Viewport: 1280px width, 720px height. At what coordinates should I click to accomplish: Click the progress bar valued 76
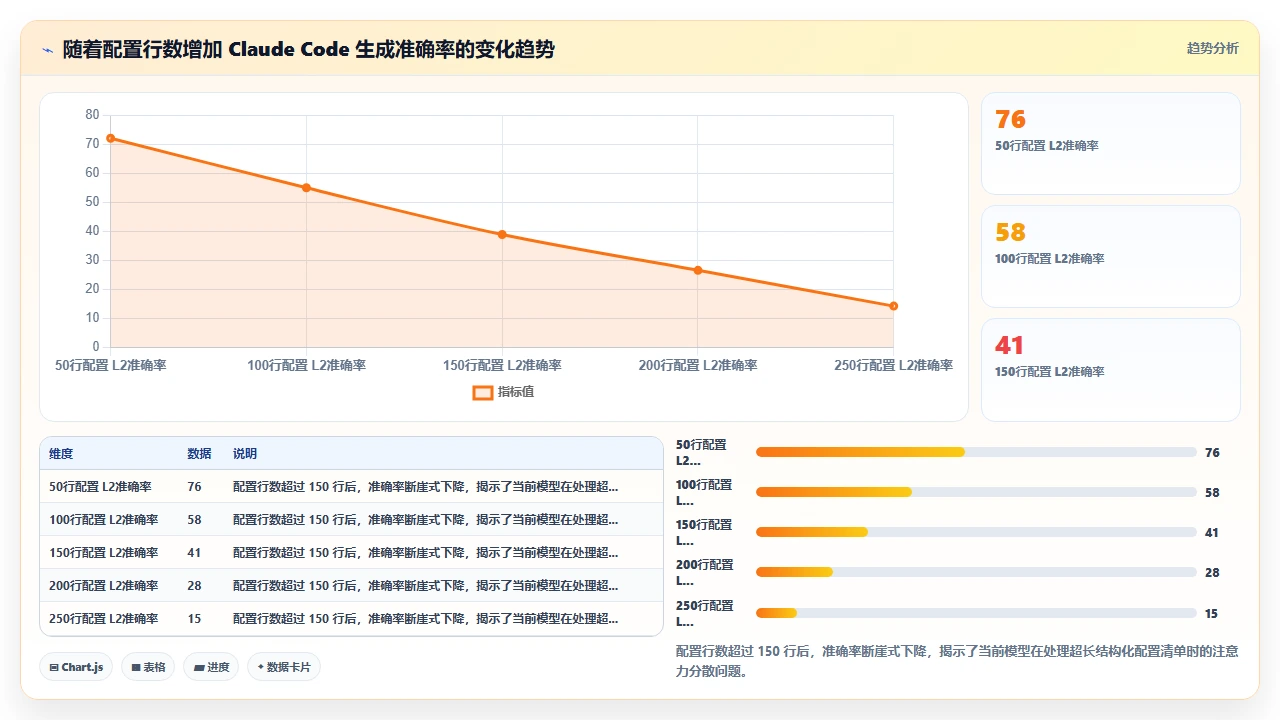976,452
